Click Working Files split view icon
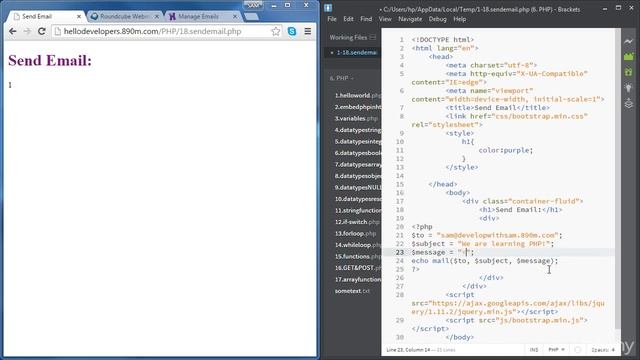Screen dimensions: 640x360 (373, 38)
